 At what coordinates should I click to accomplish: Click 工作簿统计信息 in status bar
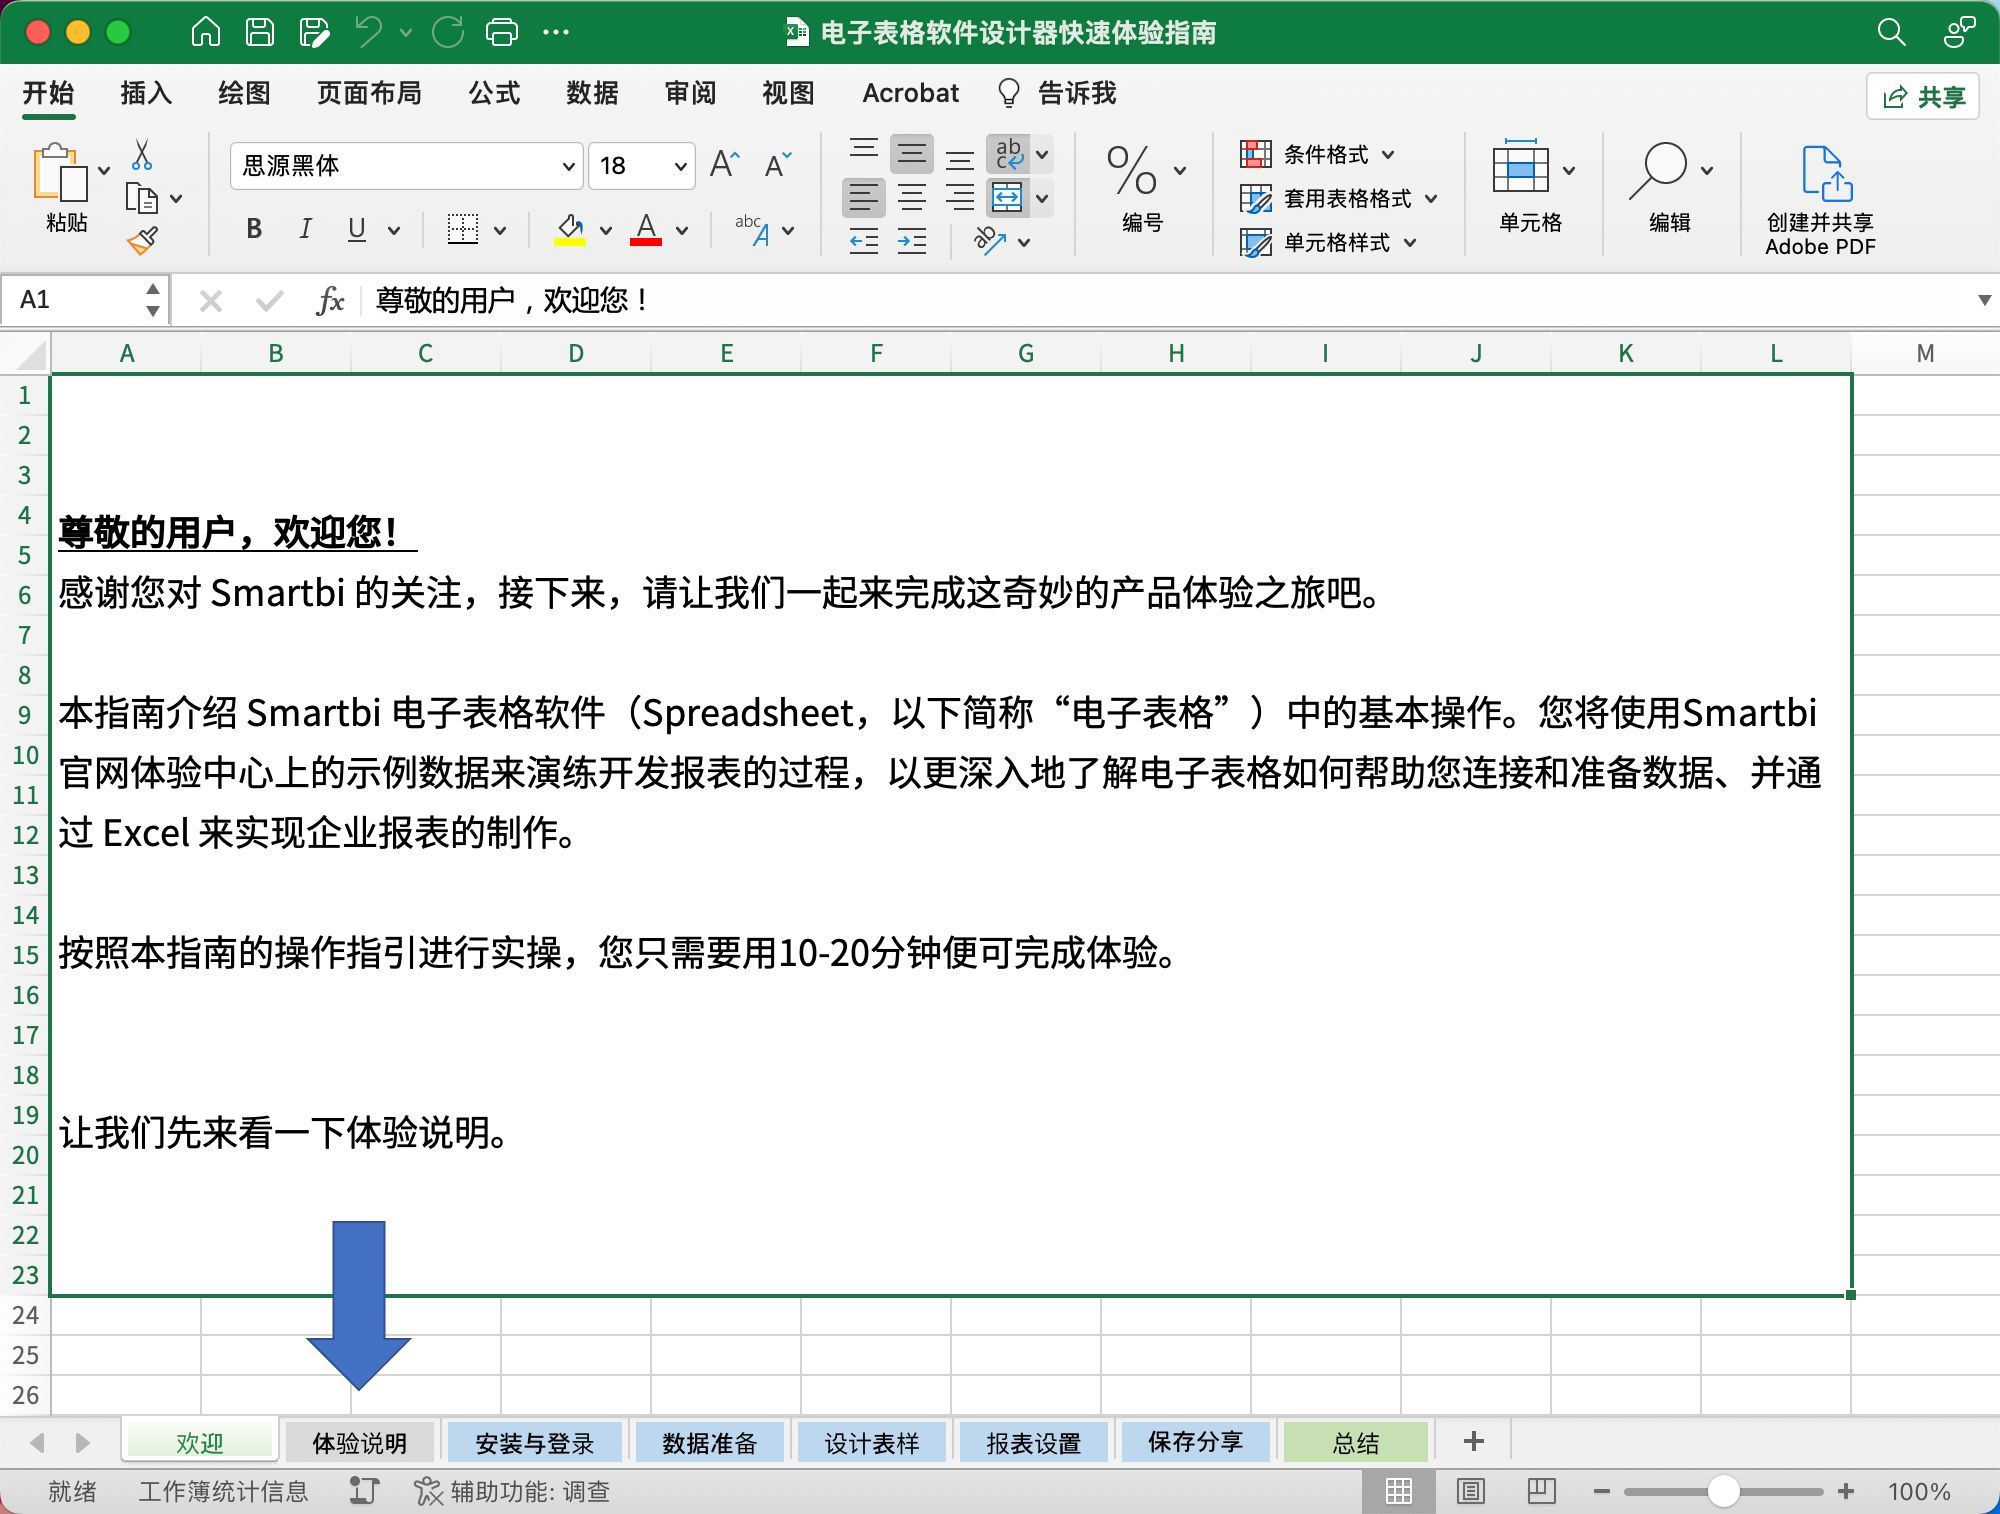pos(223,1491)
